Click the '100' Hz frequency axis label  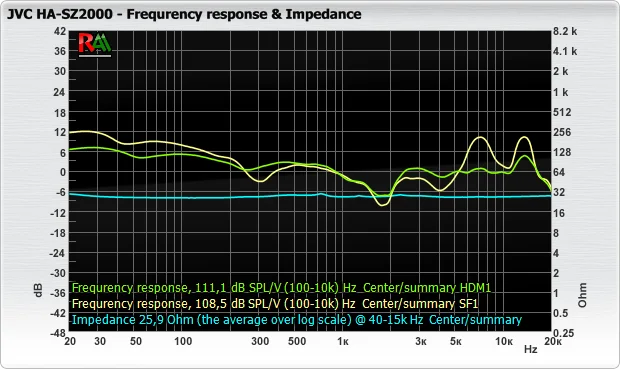pyautogui.click(x=183, y=341)
